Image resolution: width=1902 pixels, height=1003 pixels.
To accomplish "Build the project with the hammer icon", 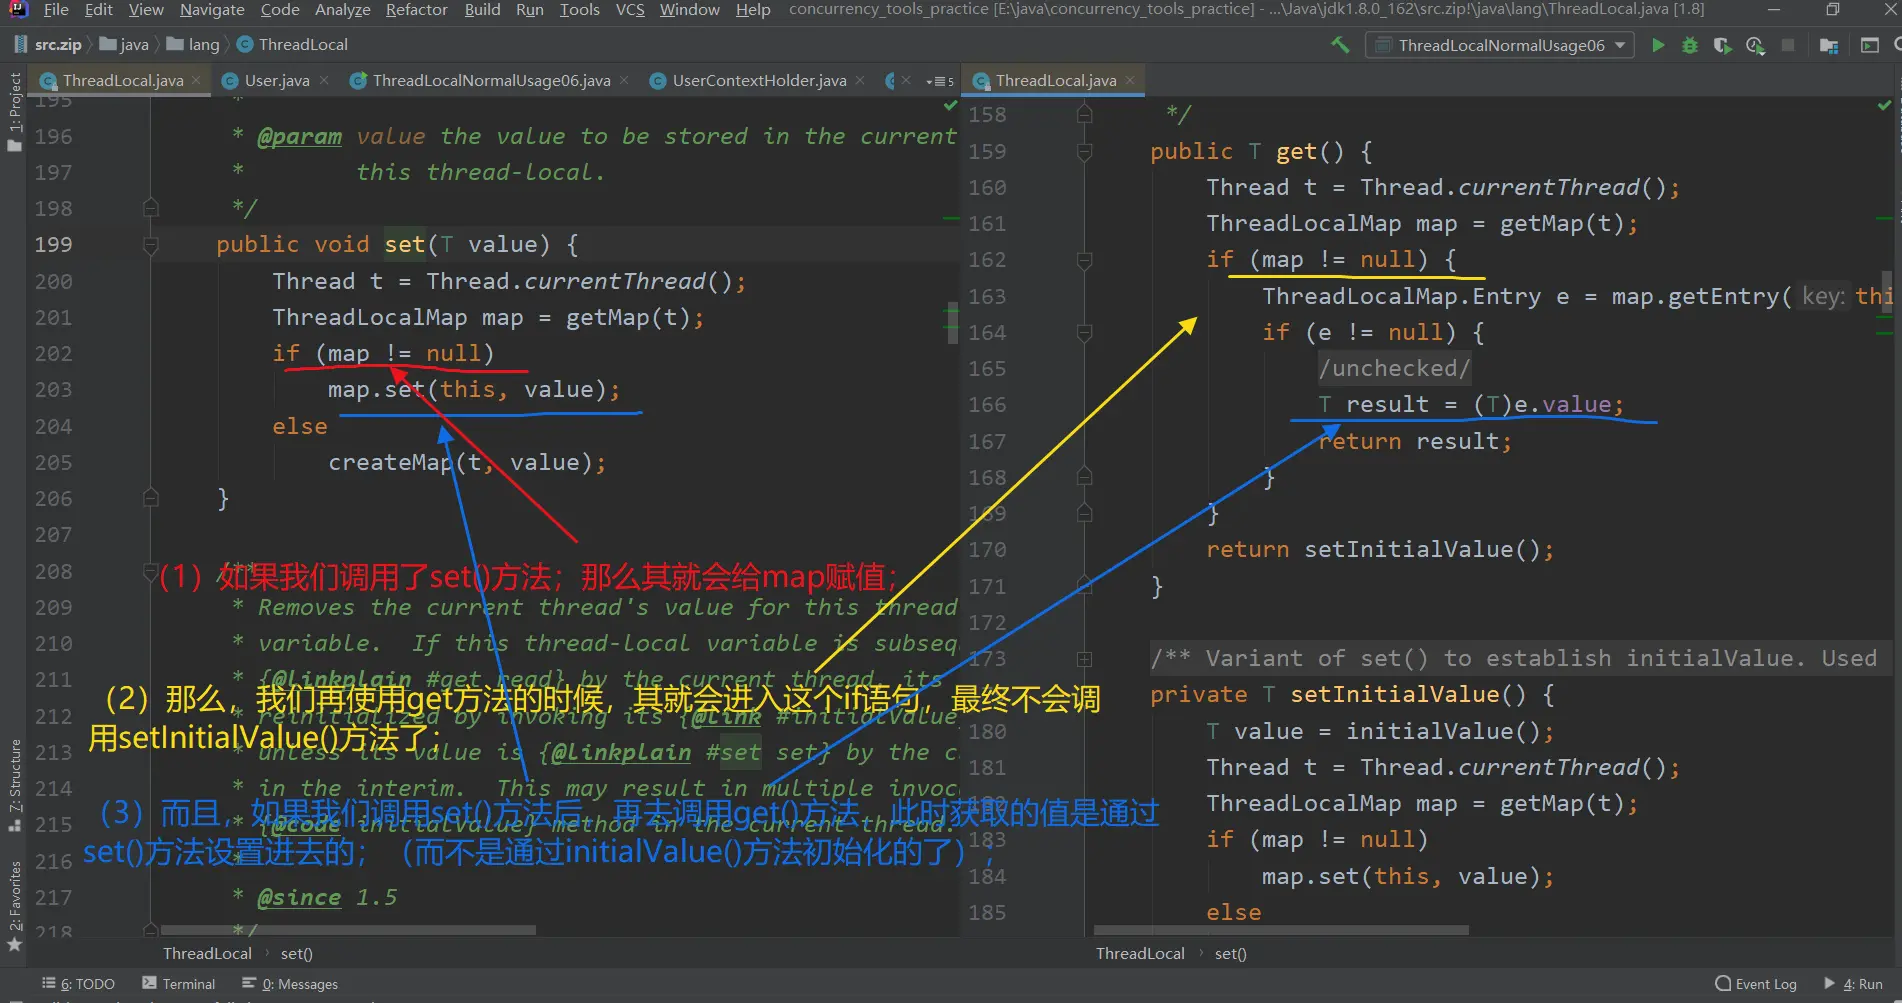I will pos(1340,45).
